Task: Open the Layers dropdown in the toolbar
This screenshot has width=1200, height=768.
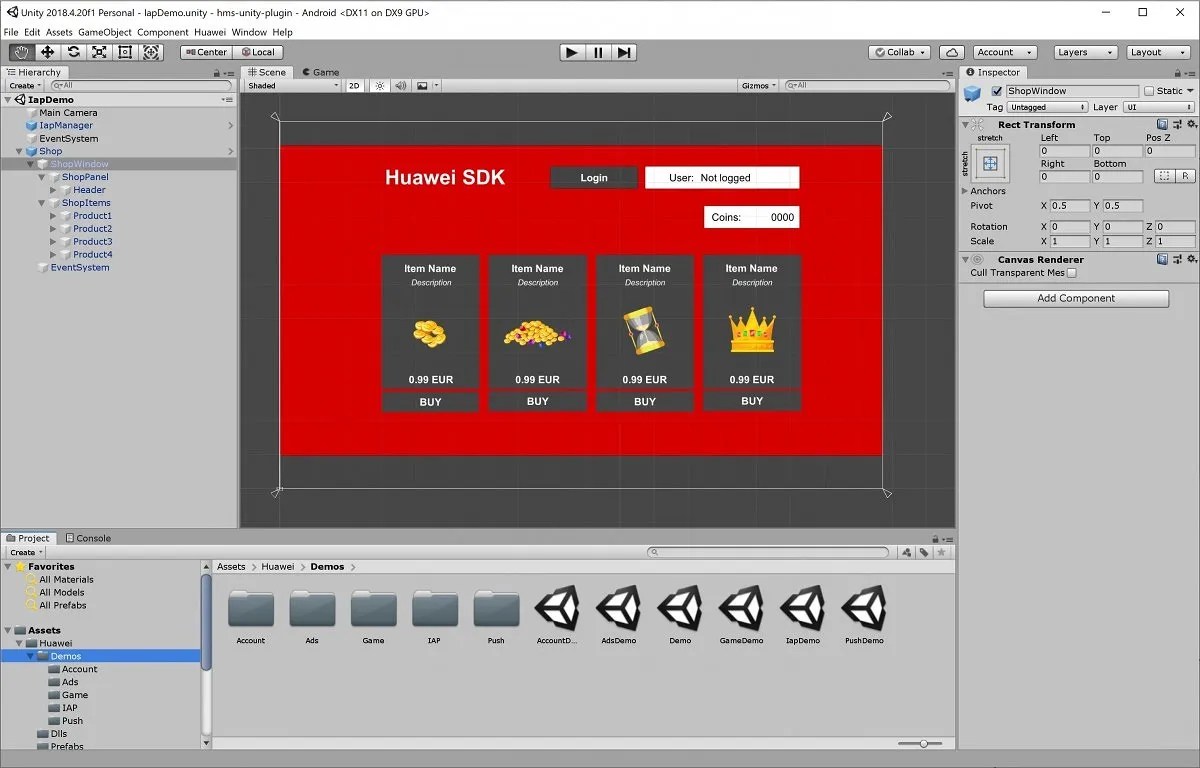Action: pyautogui.click(x=1085, y=52)
